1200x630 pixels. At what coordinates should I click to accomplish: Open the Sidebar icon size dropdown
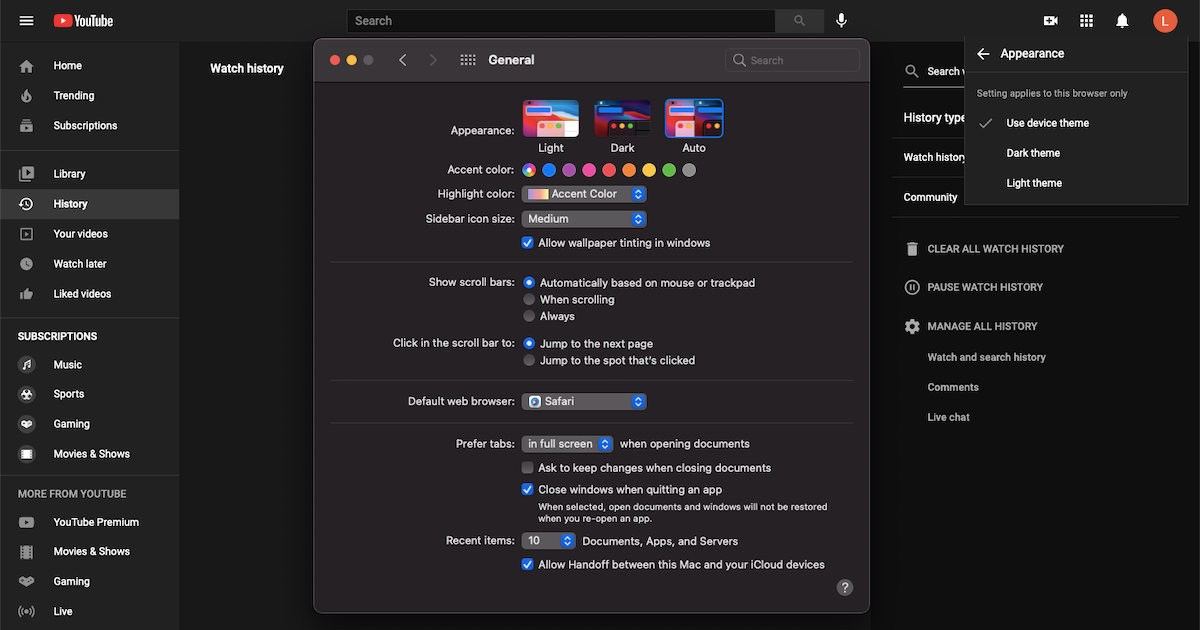[x=584, y=218]
